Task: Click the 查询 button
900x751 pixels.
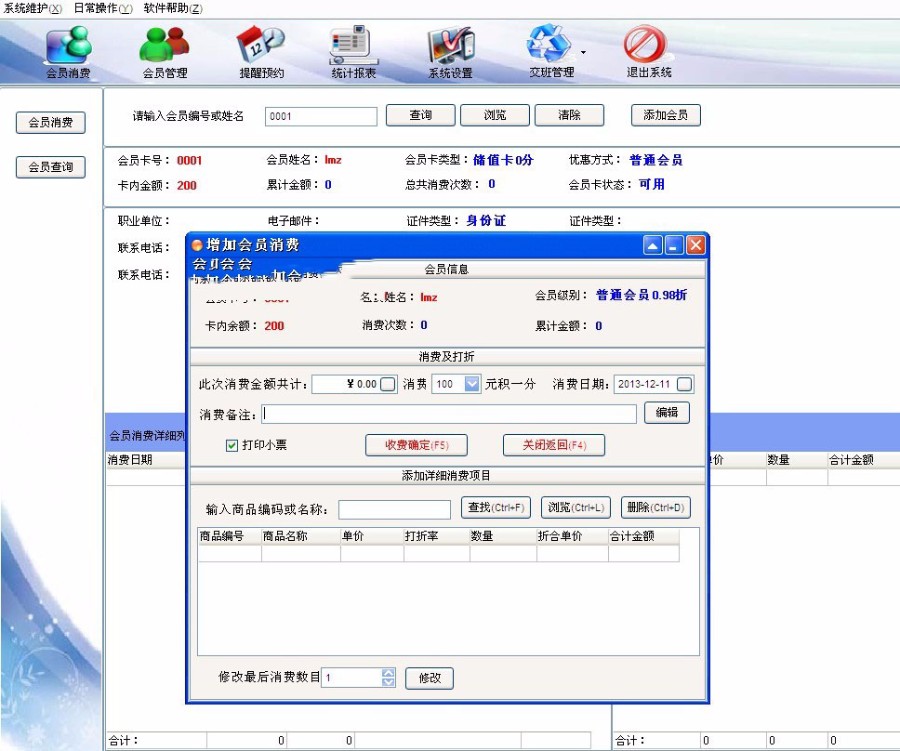Action: (421, 115)
